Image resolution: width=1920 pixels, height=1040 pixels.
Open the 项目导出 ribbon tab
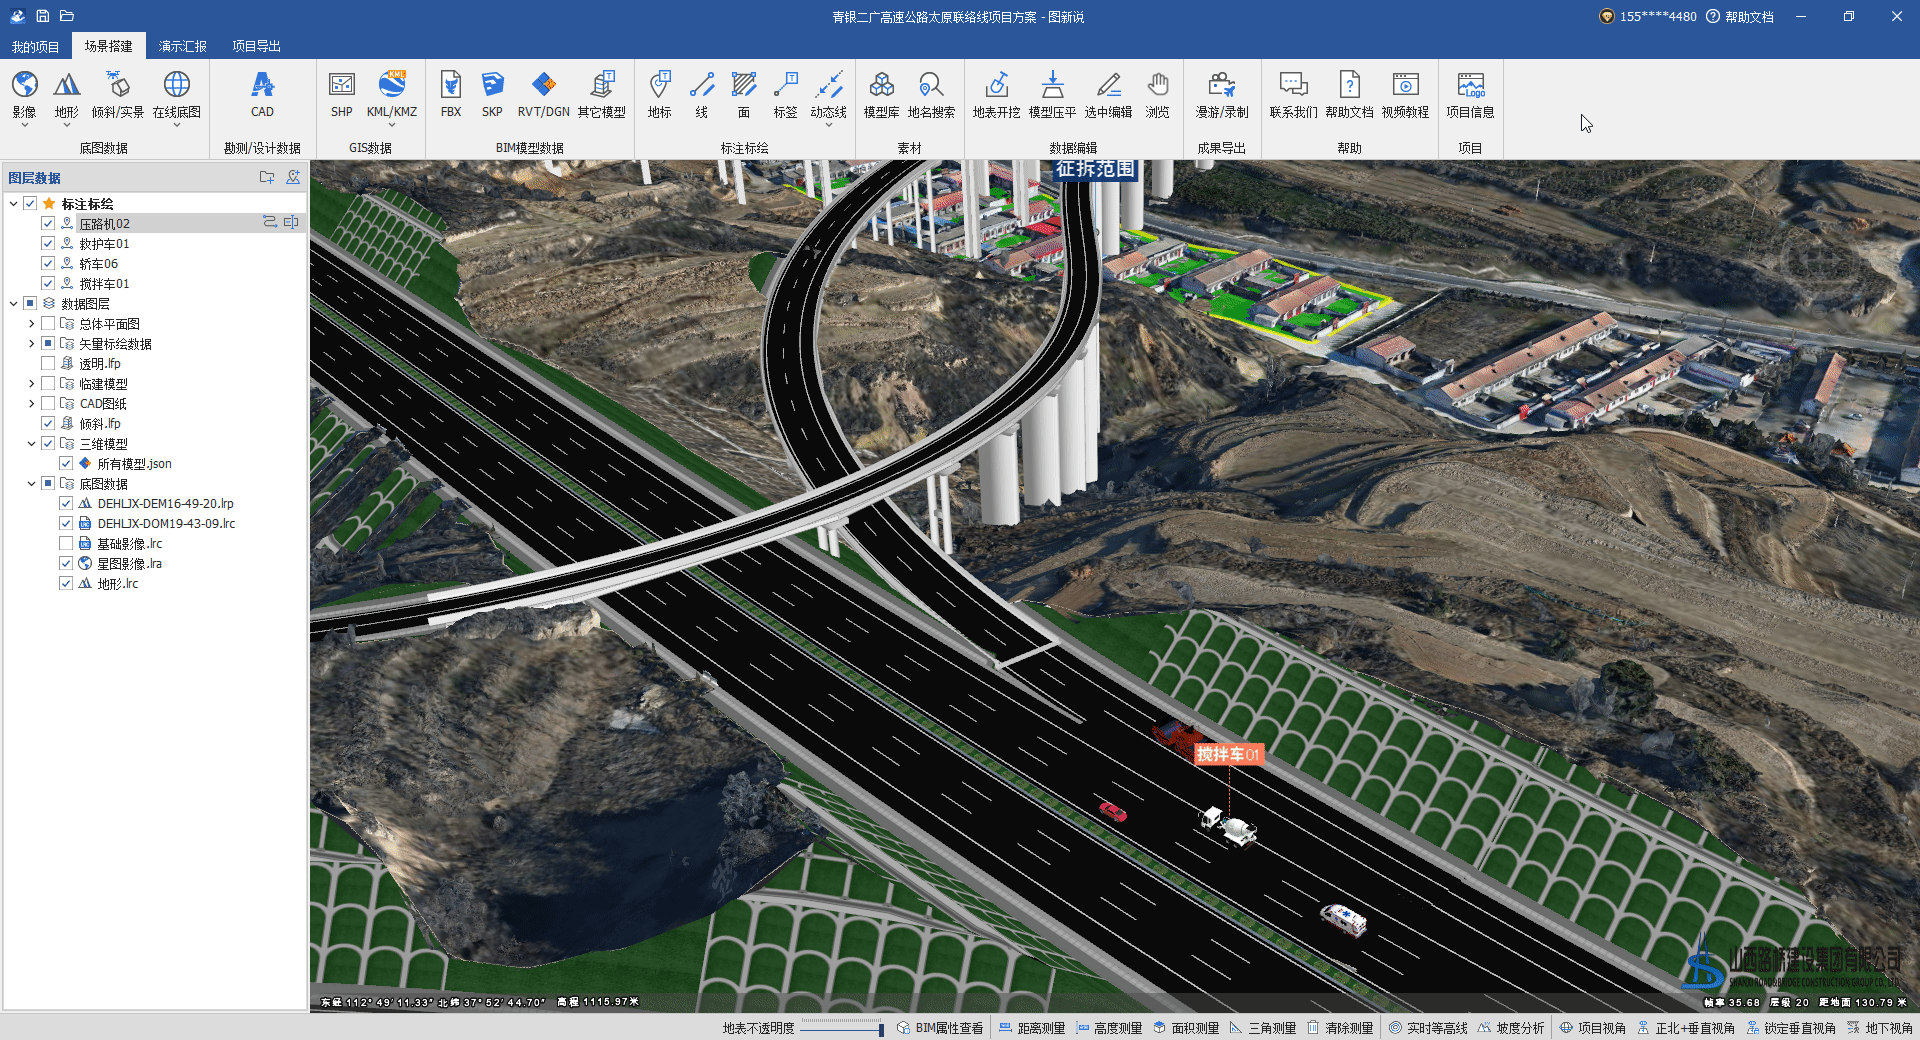click(x=256, y=46)
